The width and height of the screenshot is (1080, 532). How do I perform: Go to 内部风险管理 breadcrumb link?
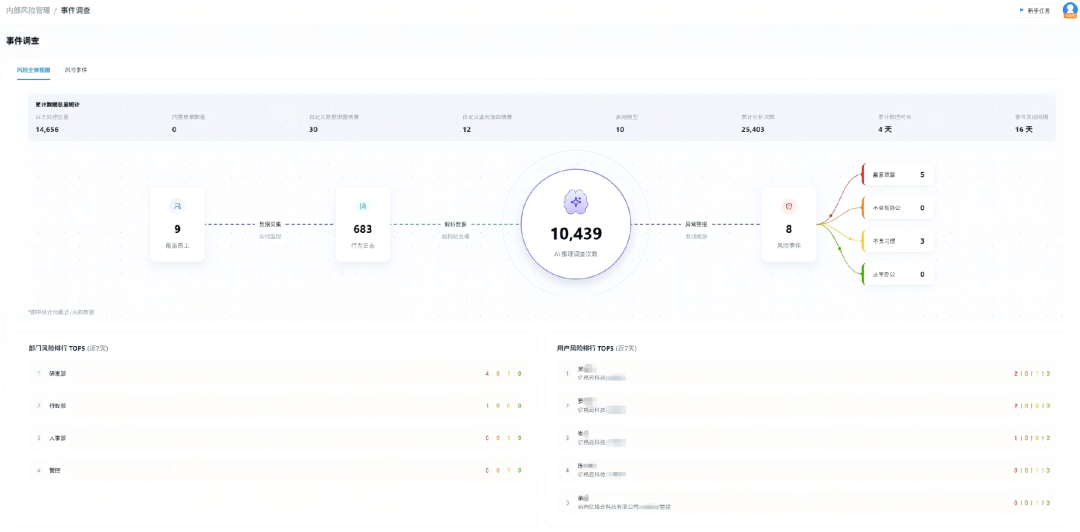pos(28,10)
